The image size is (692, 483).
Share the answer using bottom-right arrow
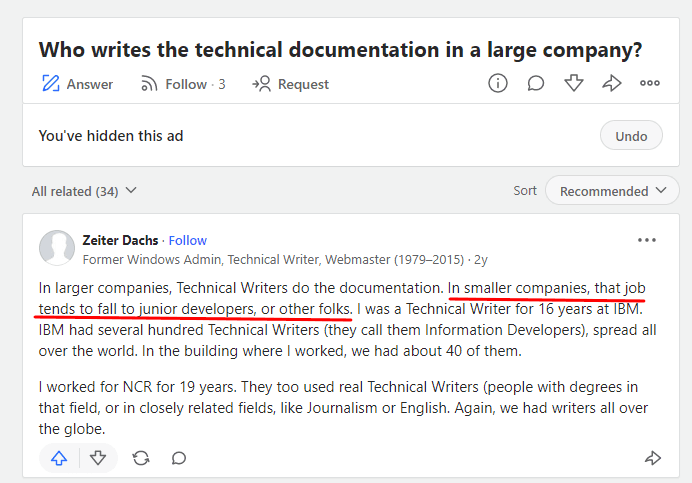click(653, 458)
